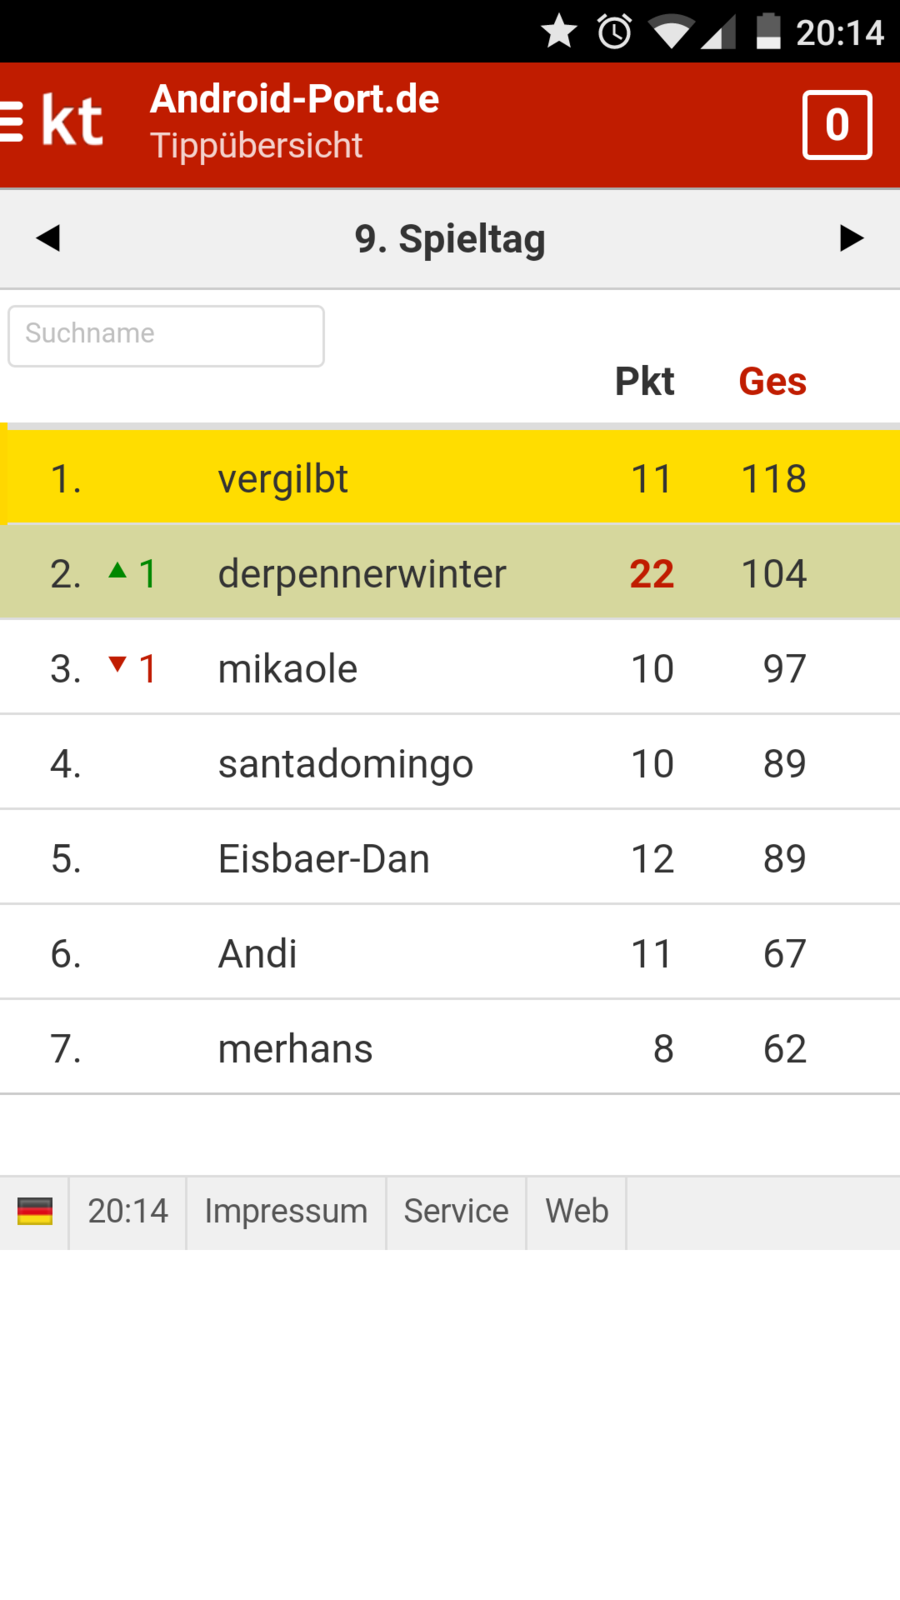
Task: Open the Service link in footer
Action: click(x=456, y=1211)
